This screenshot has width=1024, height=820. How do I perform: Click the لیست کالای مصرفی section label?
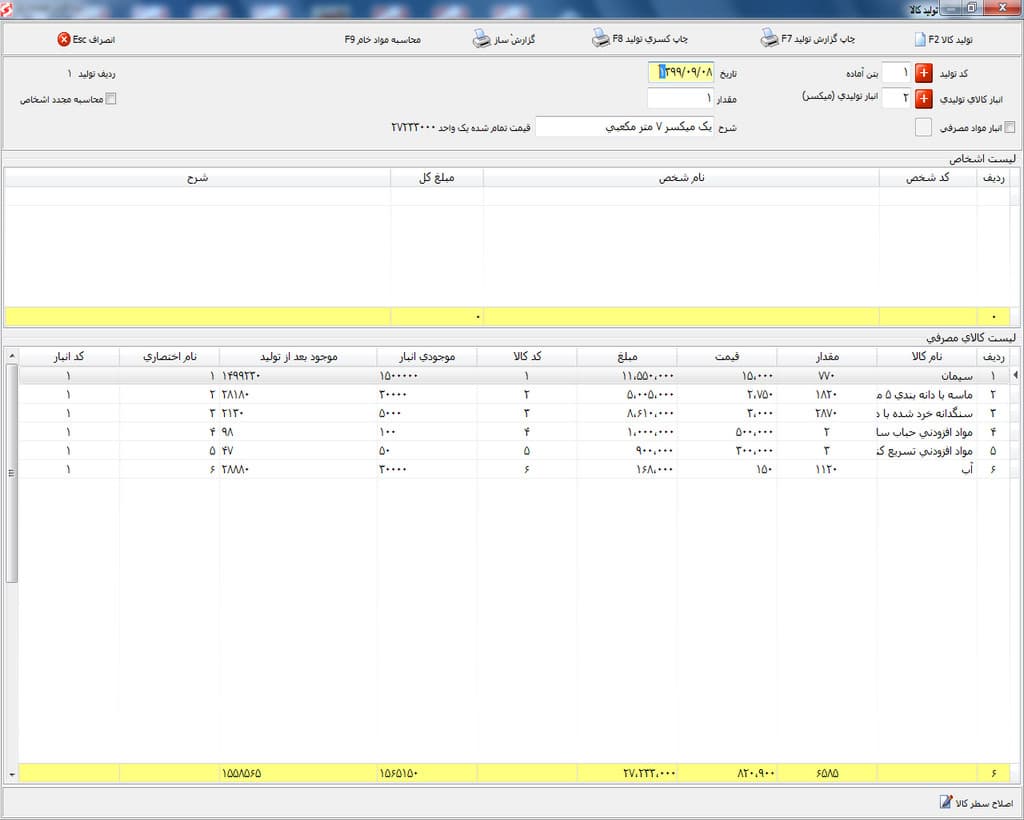tap(970, 338)
